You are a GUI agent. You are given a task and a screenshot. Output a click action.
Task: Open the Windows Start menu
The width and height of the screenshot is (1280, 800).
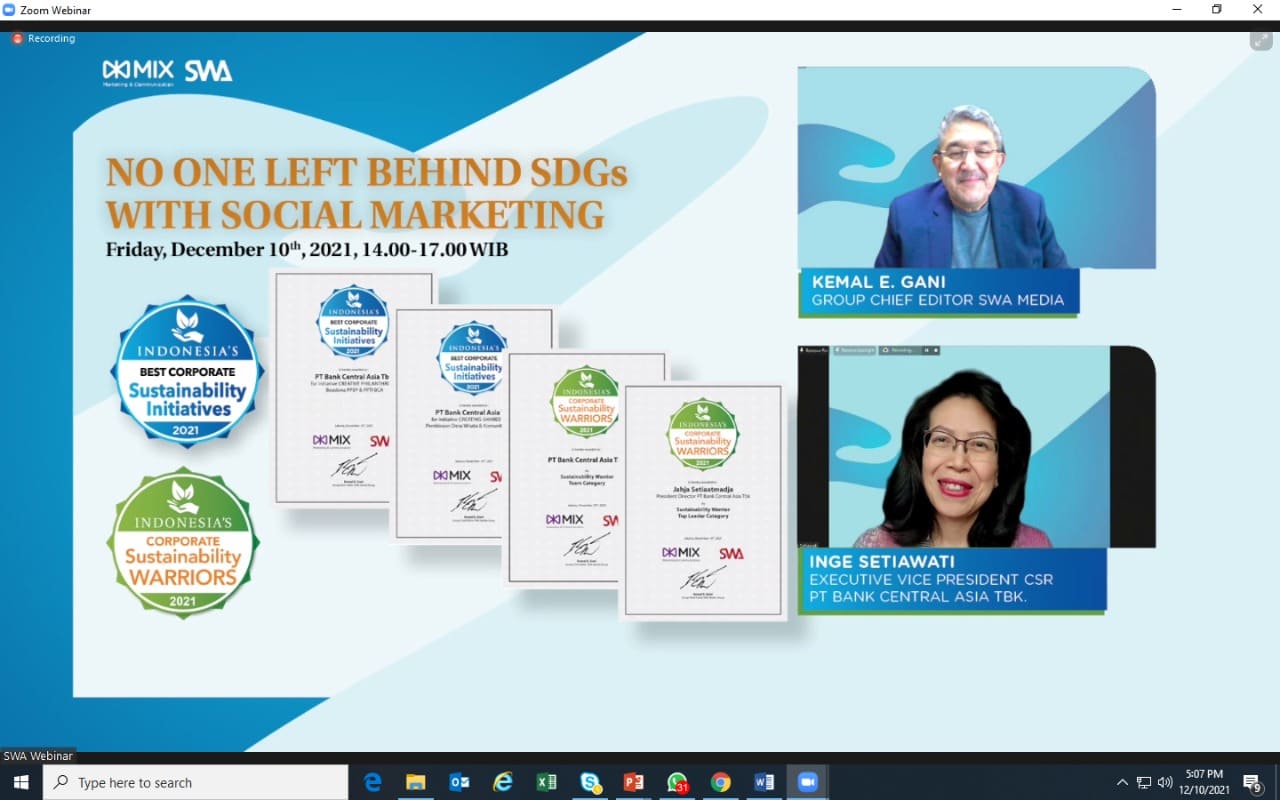click(x=21, y=782)
